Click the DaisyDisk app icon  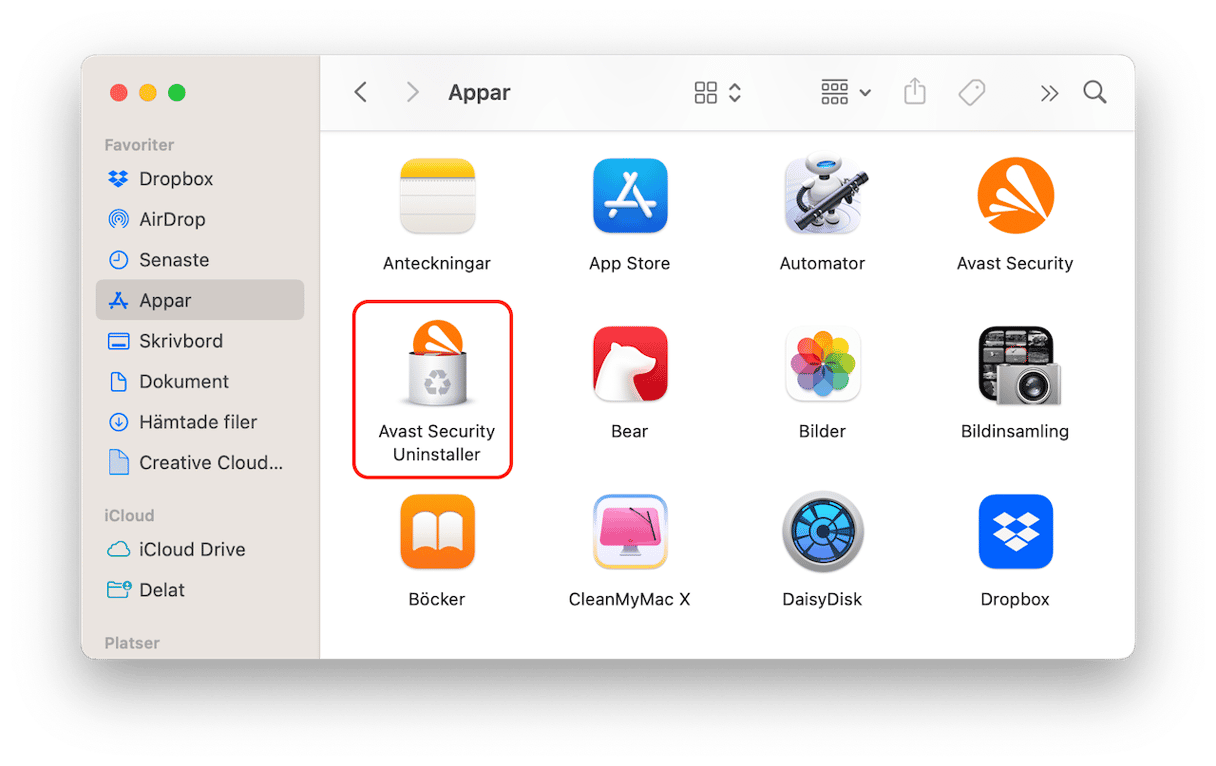(x=822, y=532)
